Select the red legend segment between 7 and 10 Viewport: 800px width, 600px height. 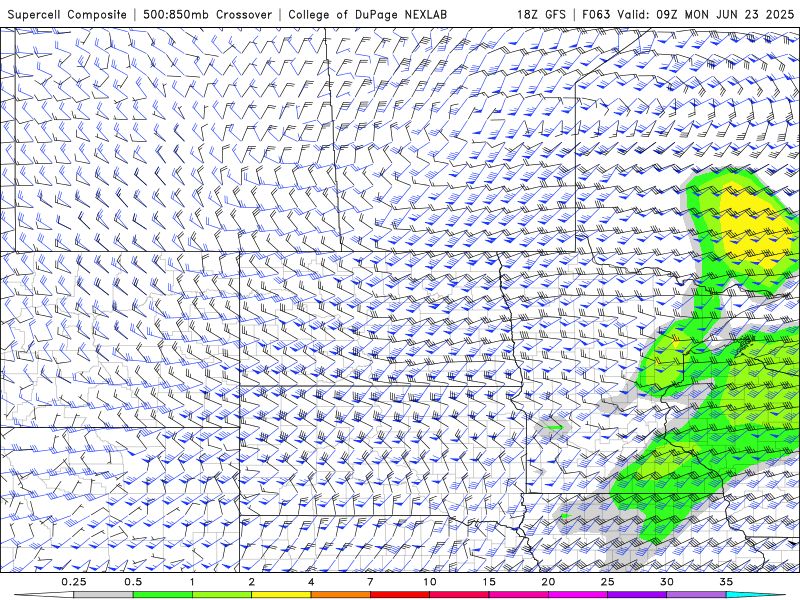[400, 595]
